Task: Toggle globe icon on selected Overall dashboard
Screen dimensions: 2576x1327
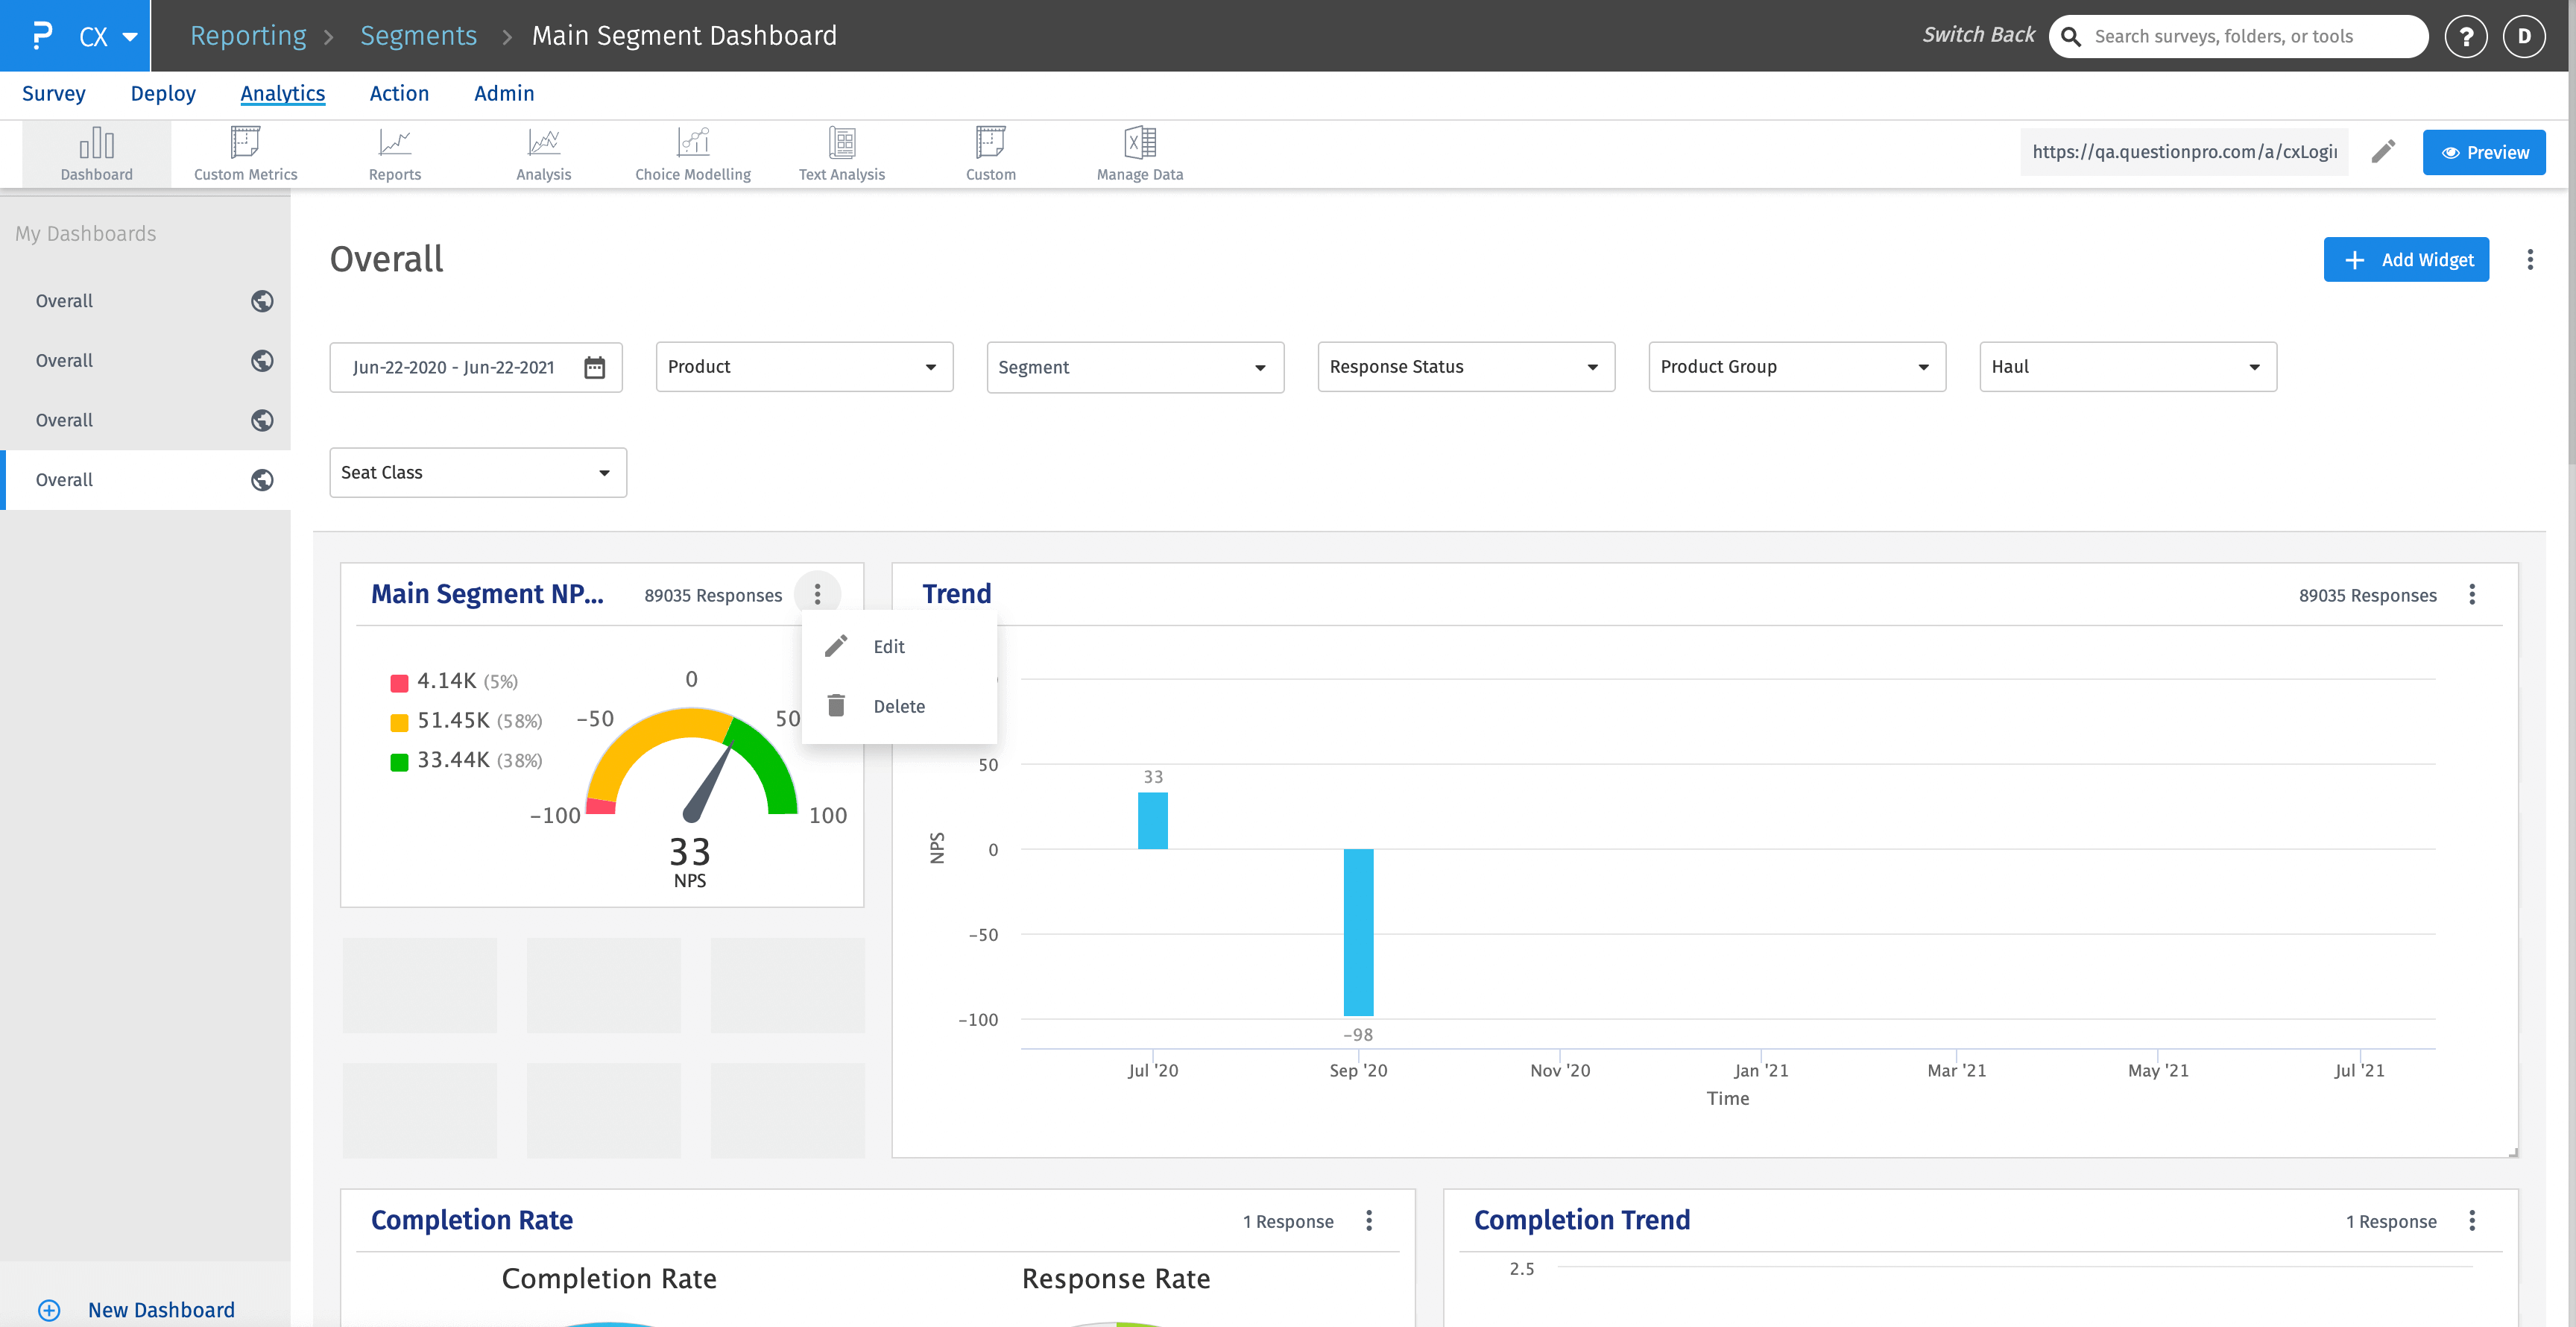Action: 262,480
